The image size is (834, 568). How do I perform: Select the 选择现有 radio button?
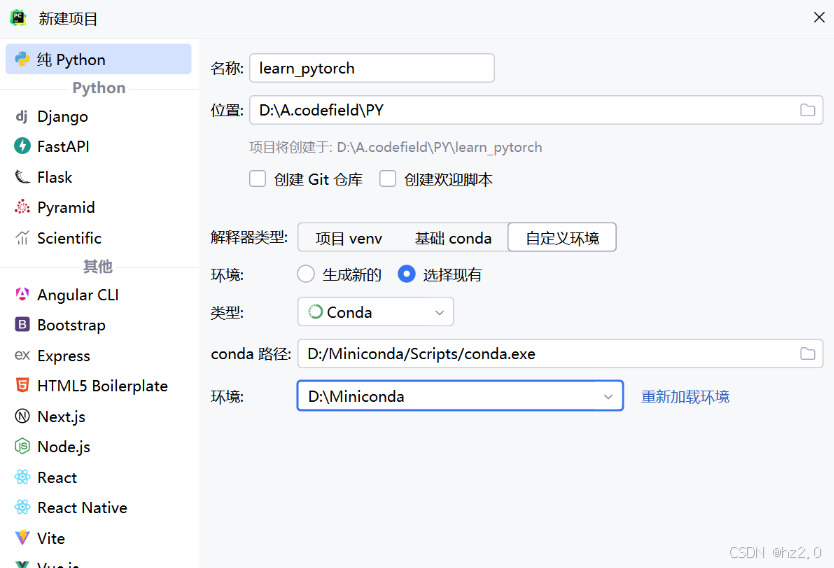[406, 274]
